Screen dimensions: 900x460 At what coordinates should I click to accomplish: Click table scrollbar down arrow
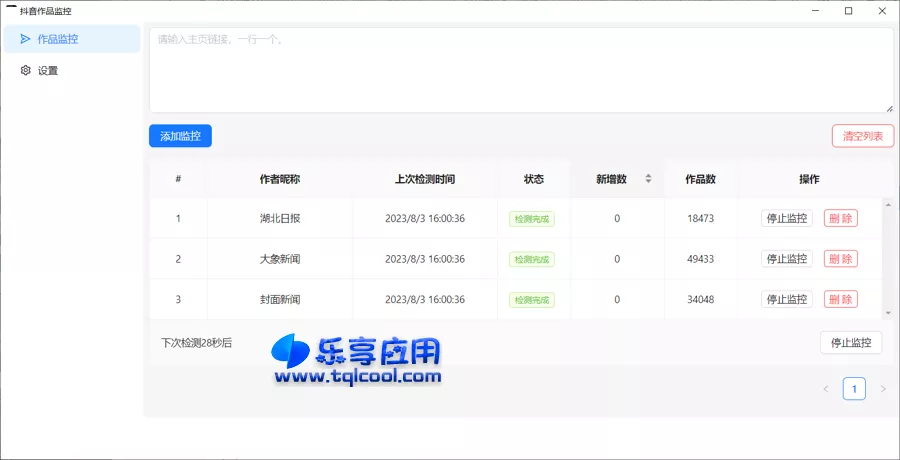888,312
